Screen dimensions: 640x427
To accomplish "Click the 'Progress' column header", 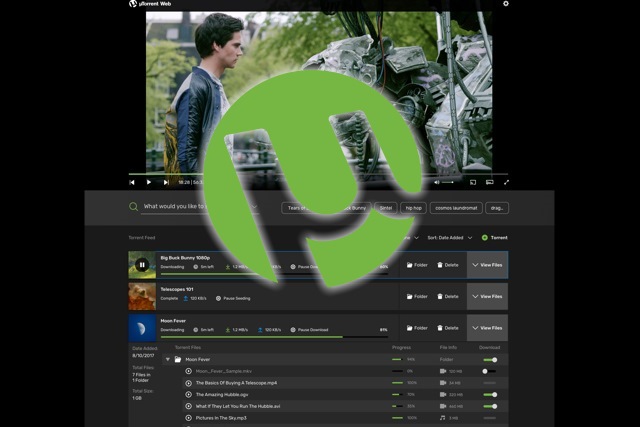I will click(401, 348).
